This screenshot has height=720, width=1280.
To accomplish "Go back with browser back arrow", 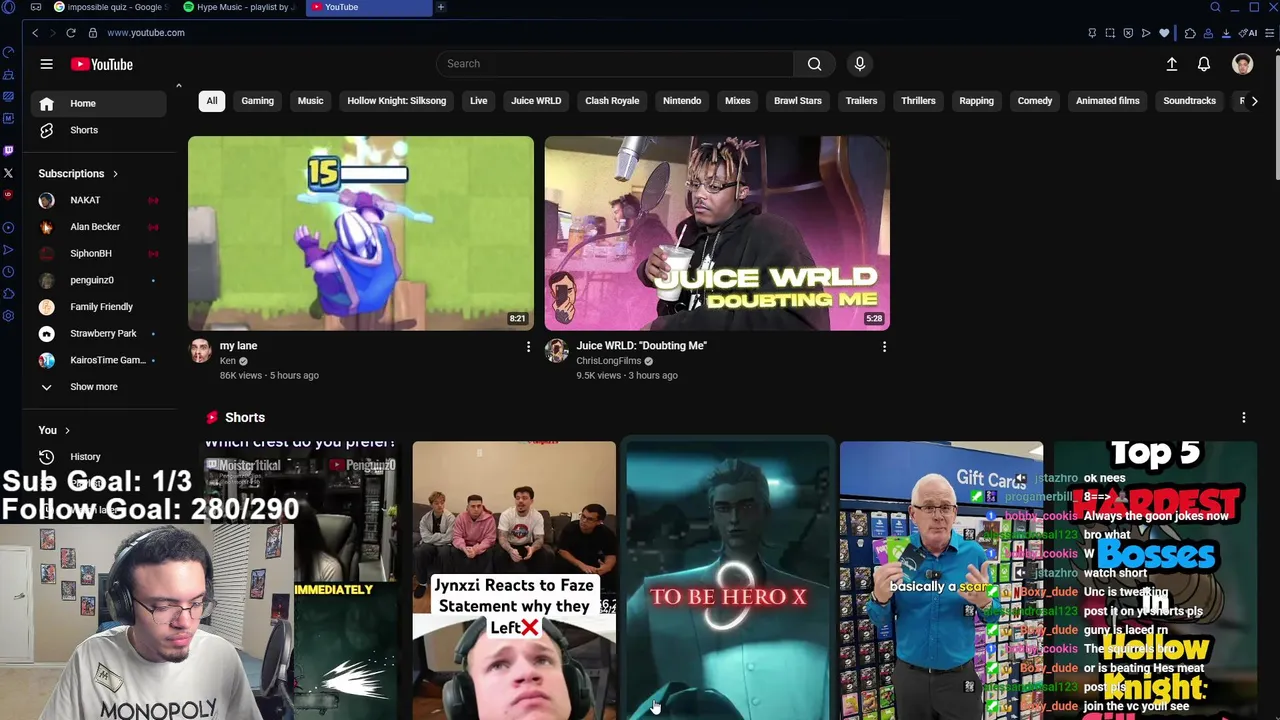I will pos(35,33).
